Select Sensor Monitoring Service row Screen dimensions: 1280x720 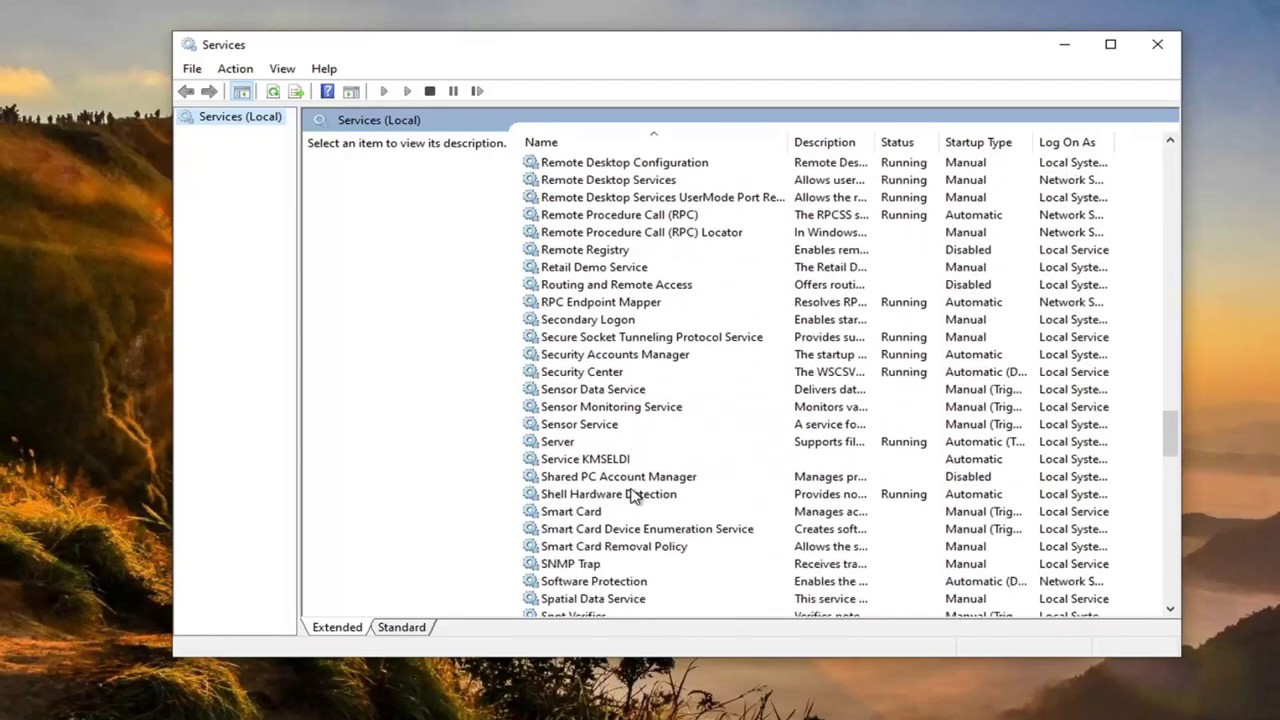pos(611,407)
